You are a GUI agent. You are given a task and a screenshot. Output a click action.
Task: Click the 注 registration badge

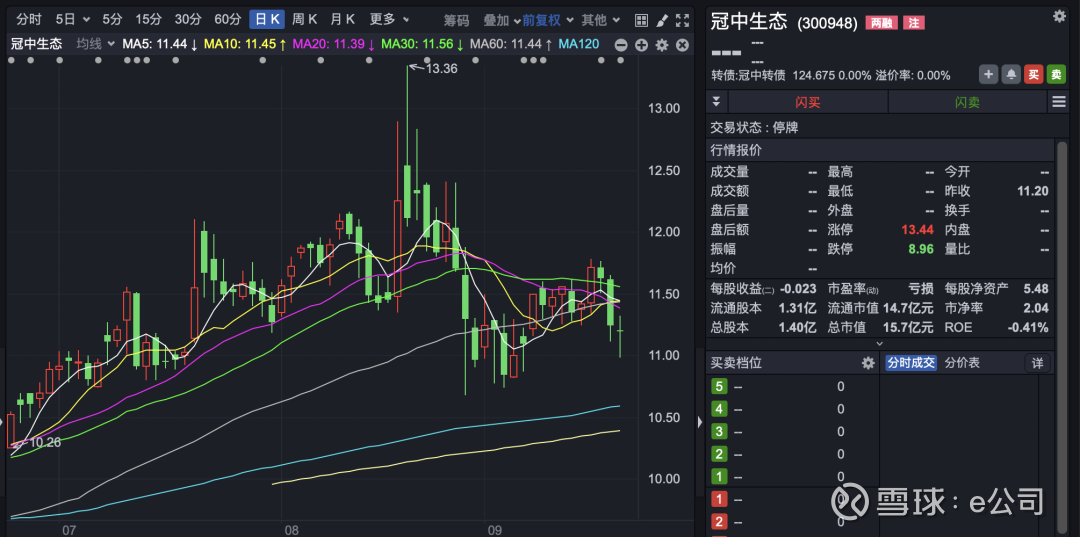pos(913,23)
